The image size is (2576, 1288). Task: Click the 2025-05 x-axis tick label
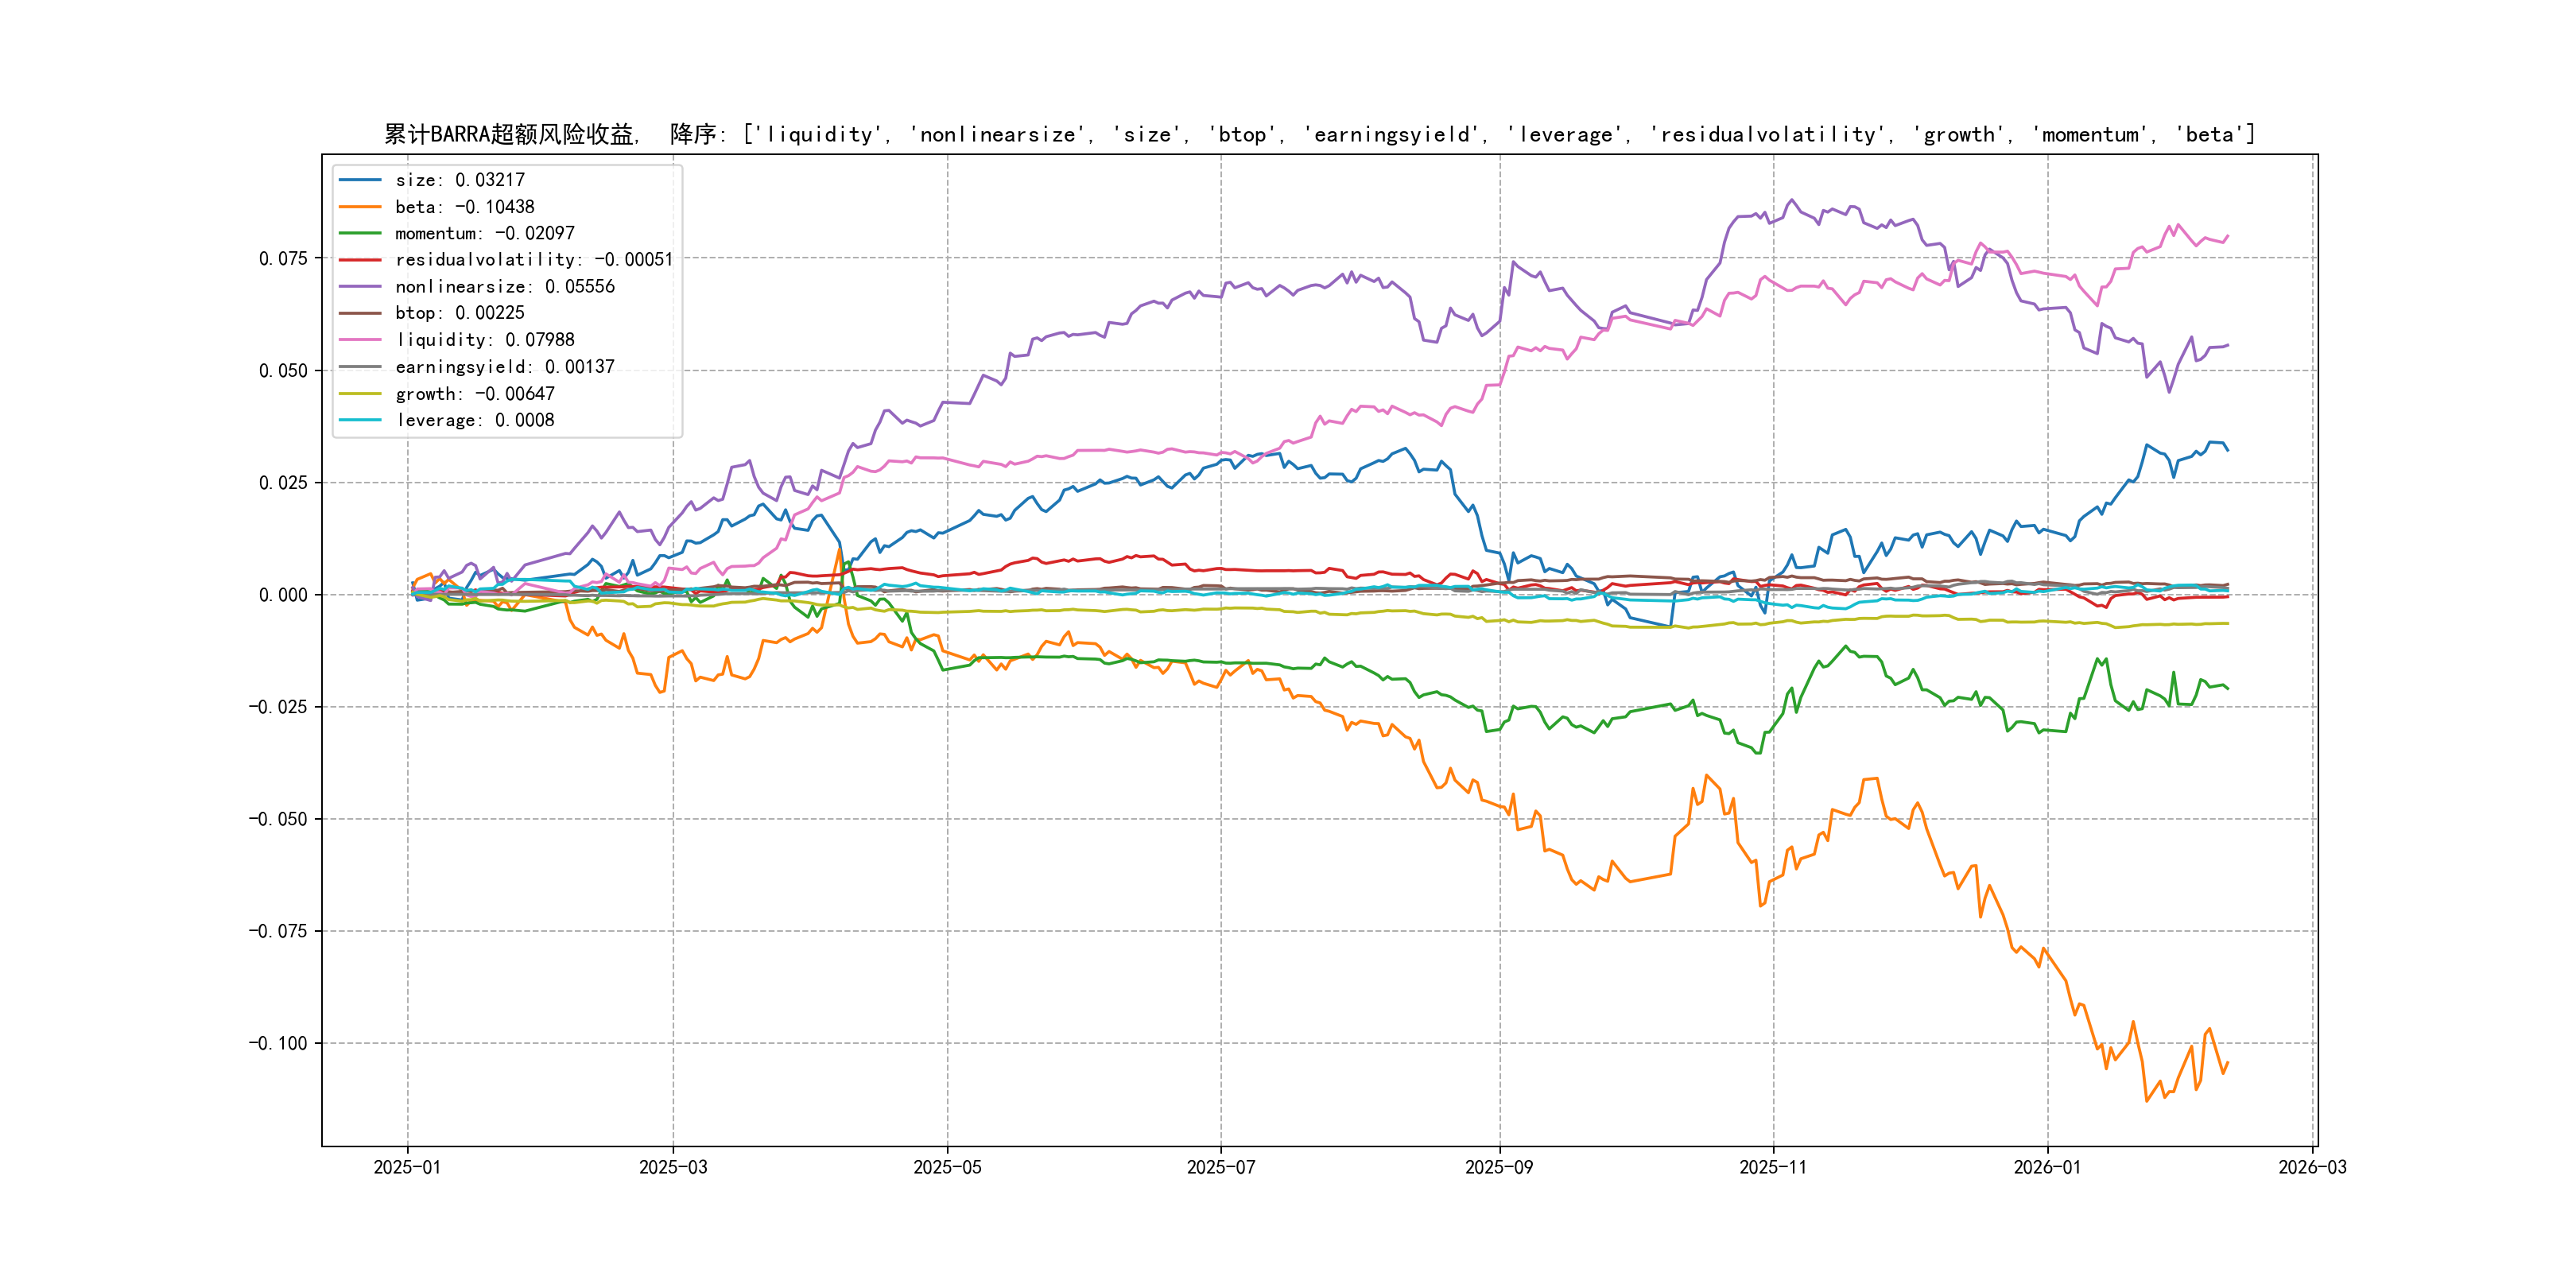pos(947,1167)
